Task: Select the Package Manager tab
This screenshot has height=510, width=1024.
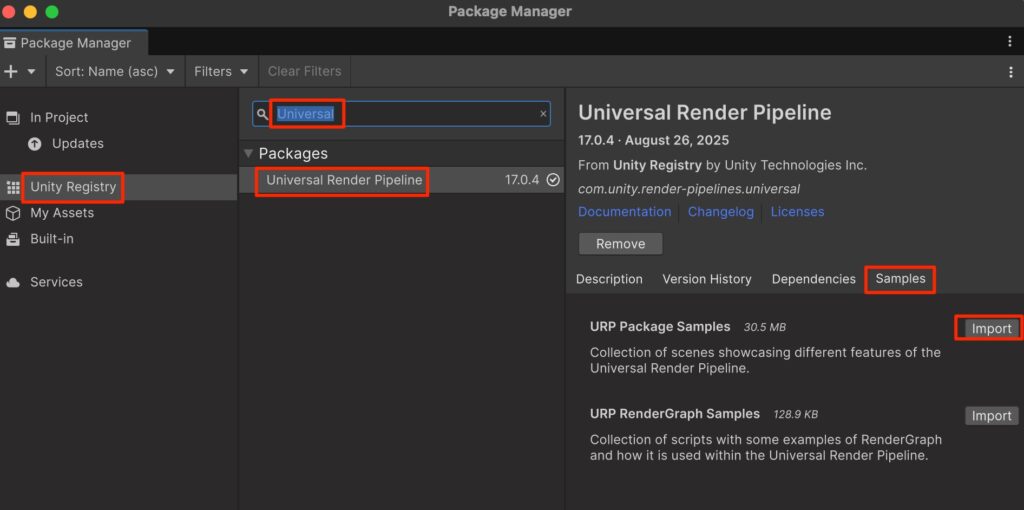Action: [74, 43]
